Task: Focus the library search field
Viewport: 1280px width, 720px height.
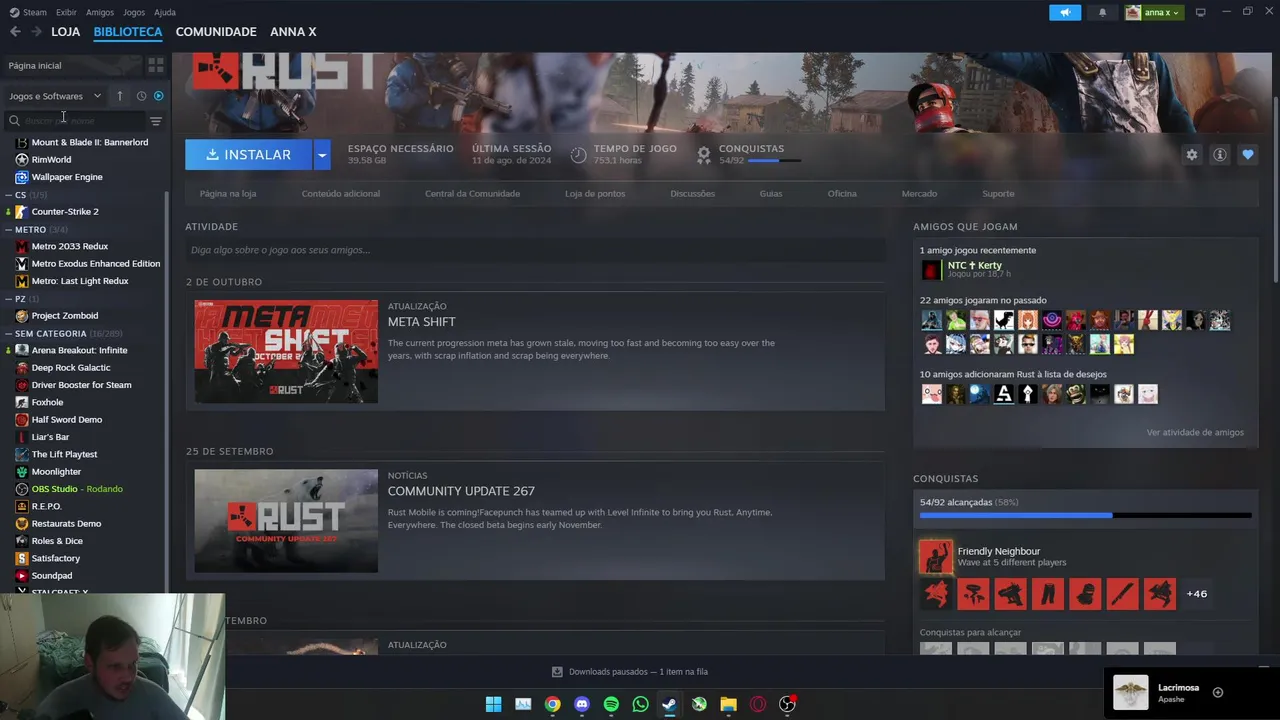Action: pyautogui.click(x=75, y=121)
